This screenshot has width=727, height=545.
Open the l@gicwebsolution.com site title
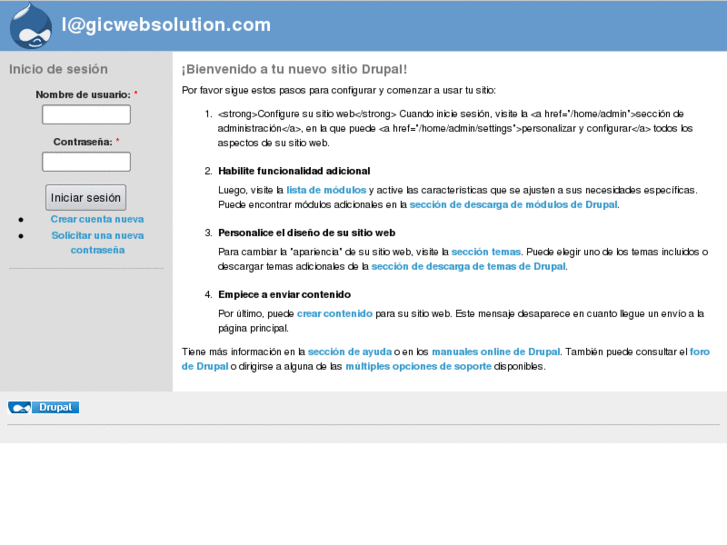point(166,25)
